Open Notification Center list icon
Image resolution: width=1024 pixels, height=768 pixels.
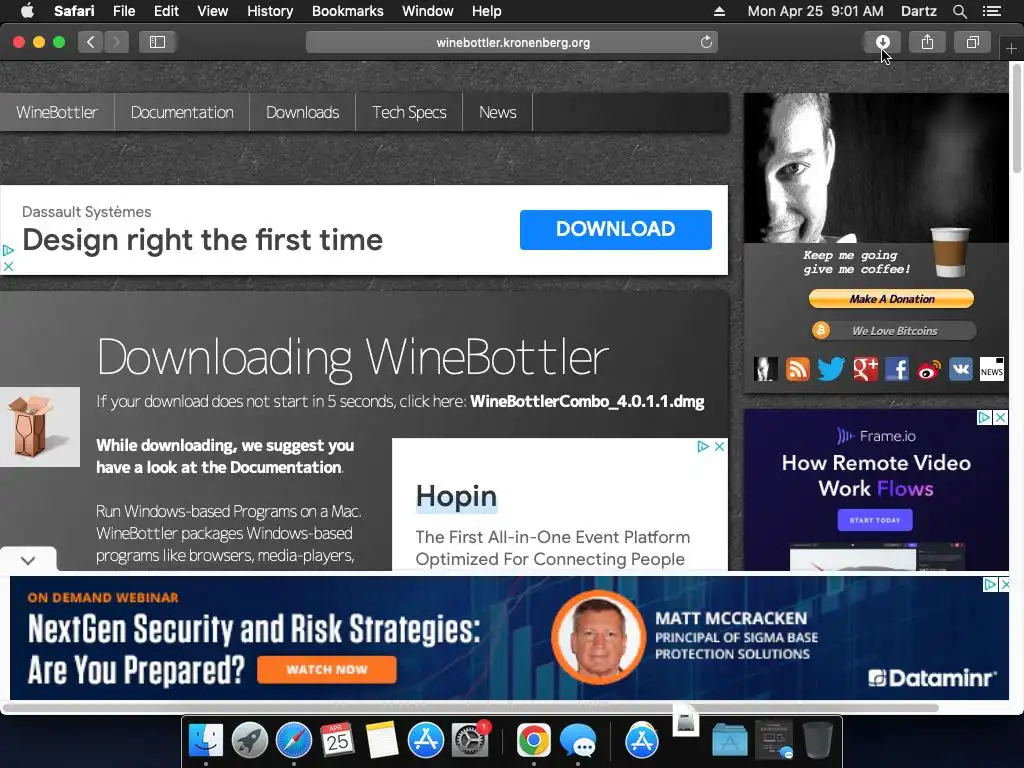click(x=992, y=11)
